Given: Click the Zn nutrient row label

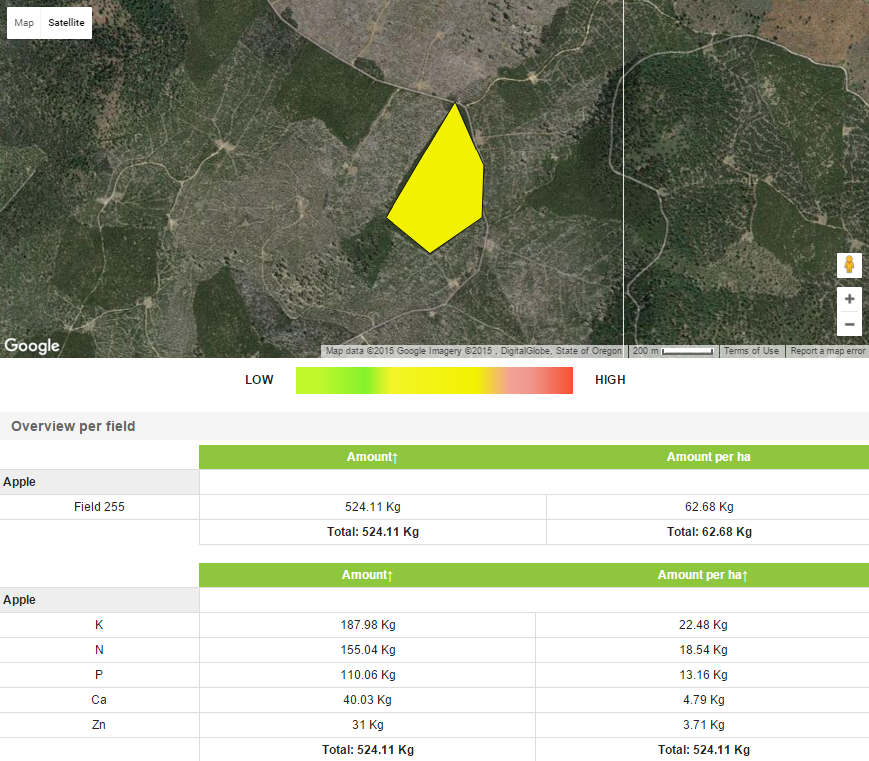Looking at the screenshot, I should click(99, 725).
